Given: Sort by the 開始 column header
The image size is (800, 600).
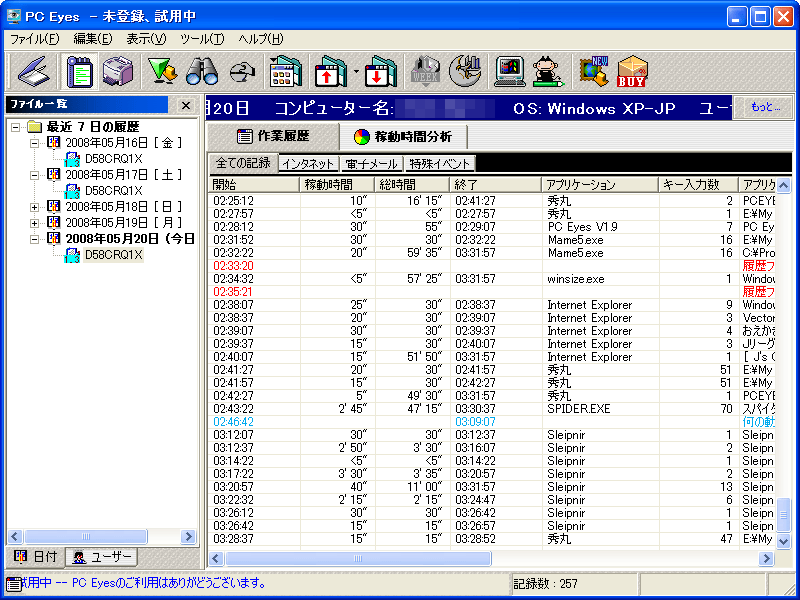Looking at the screenshot, I should (x=254, y=184).
